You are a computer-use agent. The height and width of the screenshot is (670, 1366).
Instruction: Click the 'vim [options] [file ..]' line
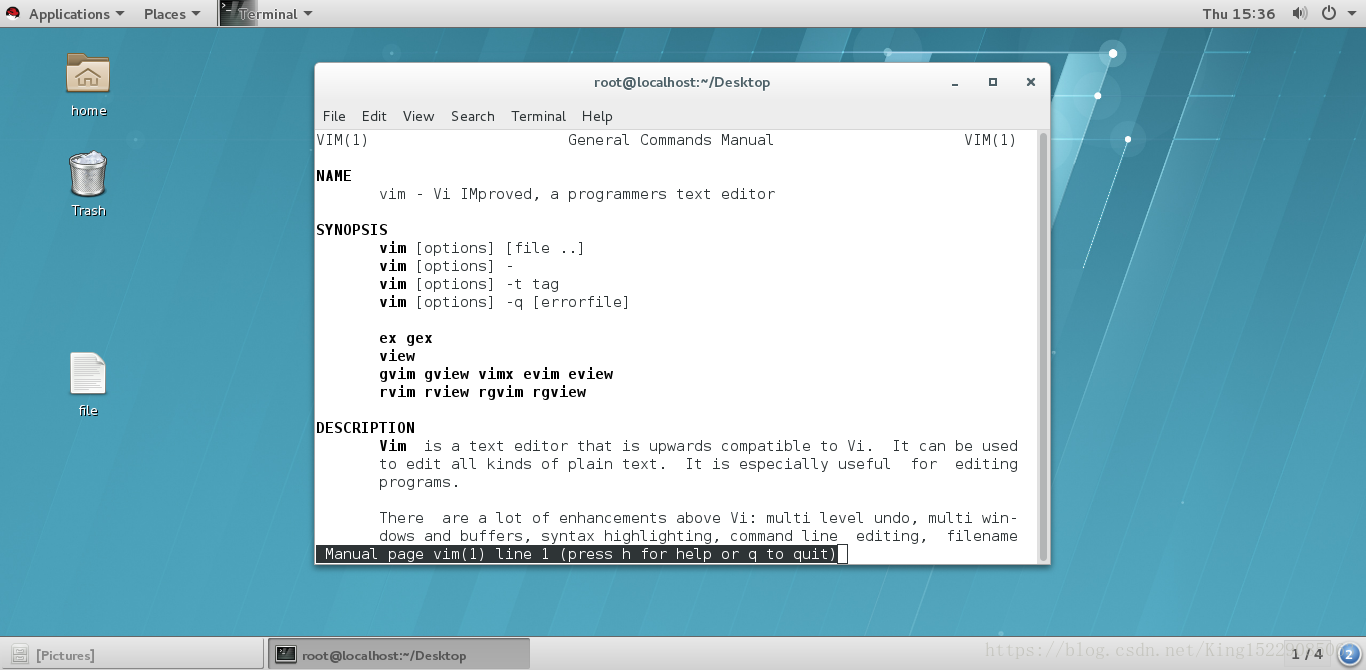pos(482,248)
